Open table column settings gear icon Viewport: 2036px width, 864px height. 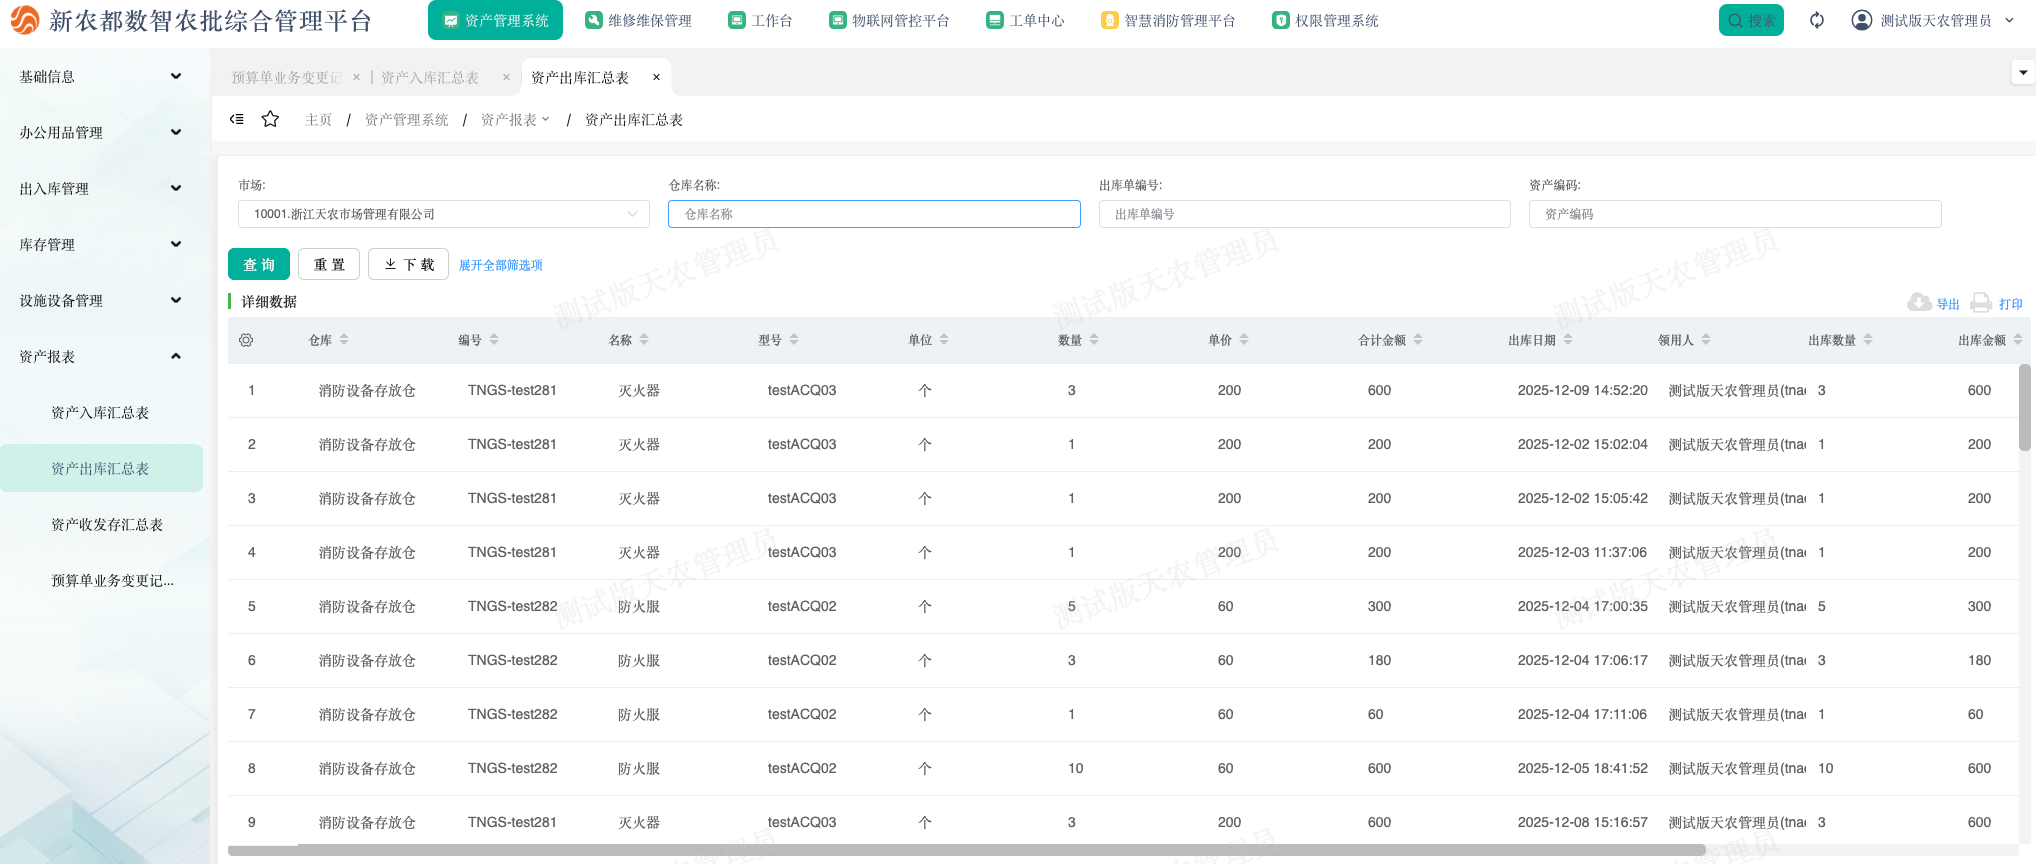(x=246, y=340)
